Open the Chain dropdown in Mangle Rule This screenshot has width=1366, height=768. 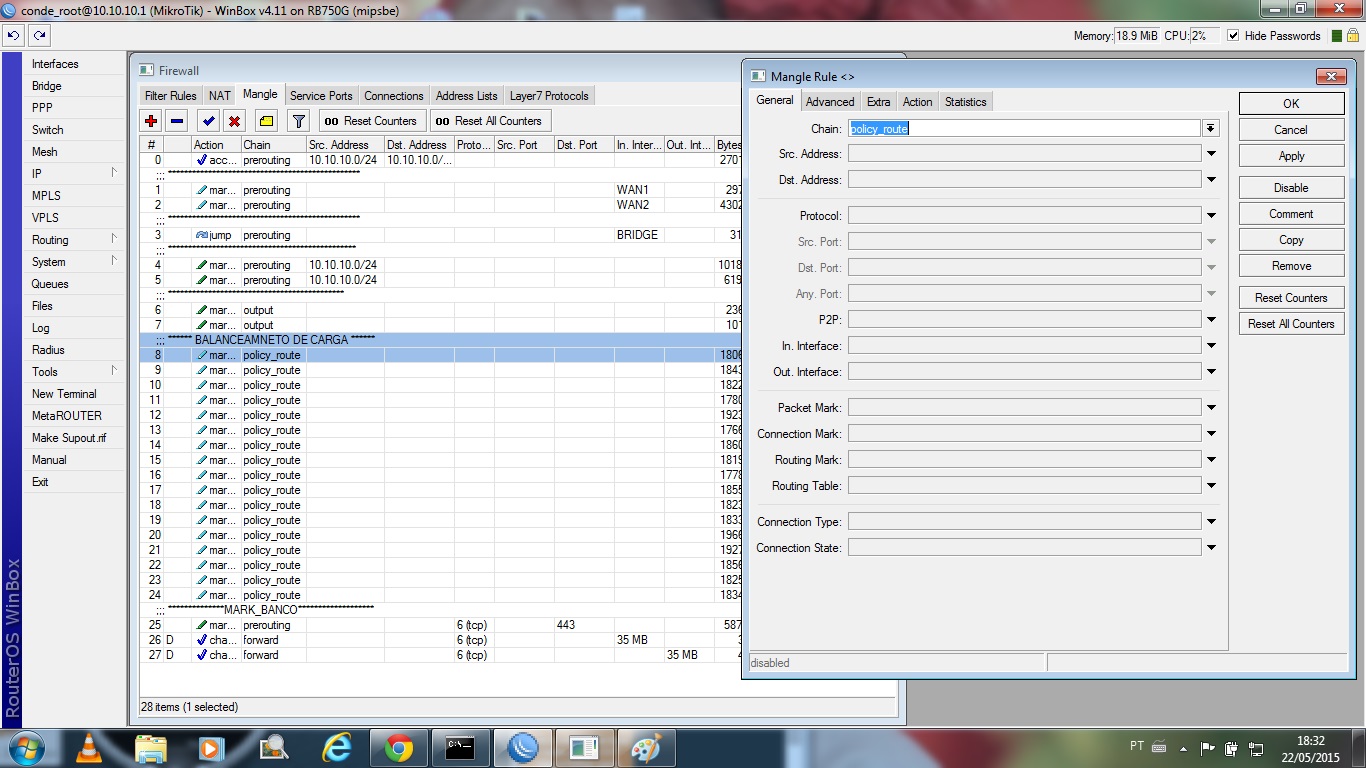click(1211, 128)
